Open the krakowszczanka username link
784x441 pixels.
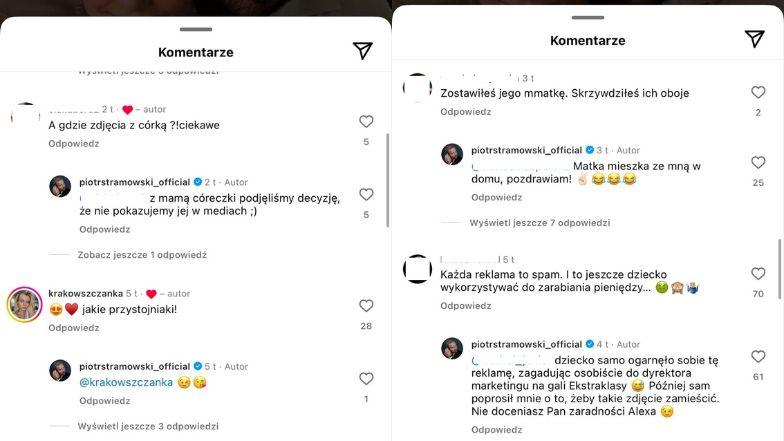pyautogui.click(x=85, y=294)
